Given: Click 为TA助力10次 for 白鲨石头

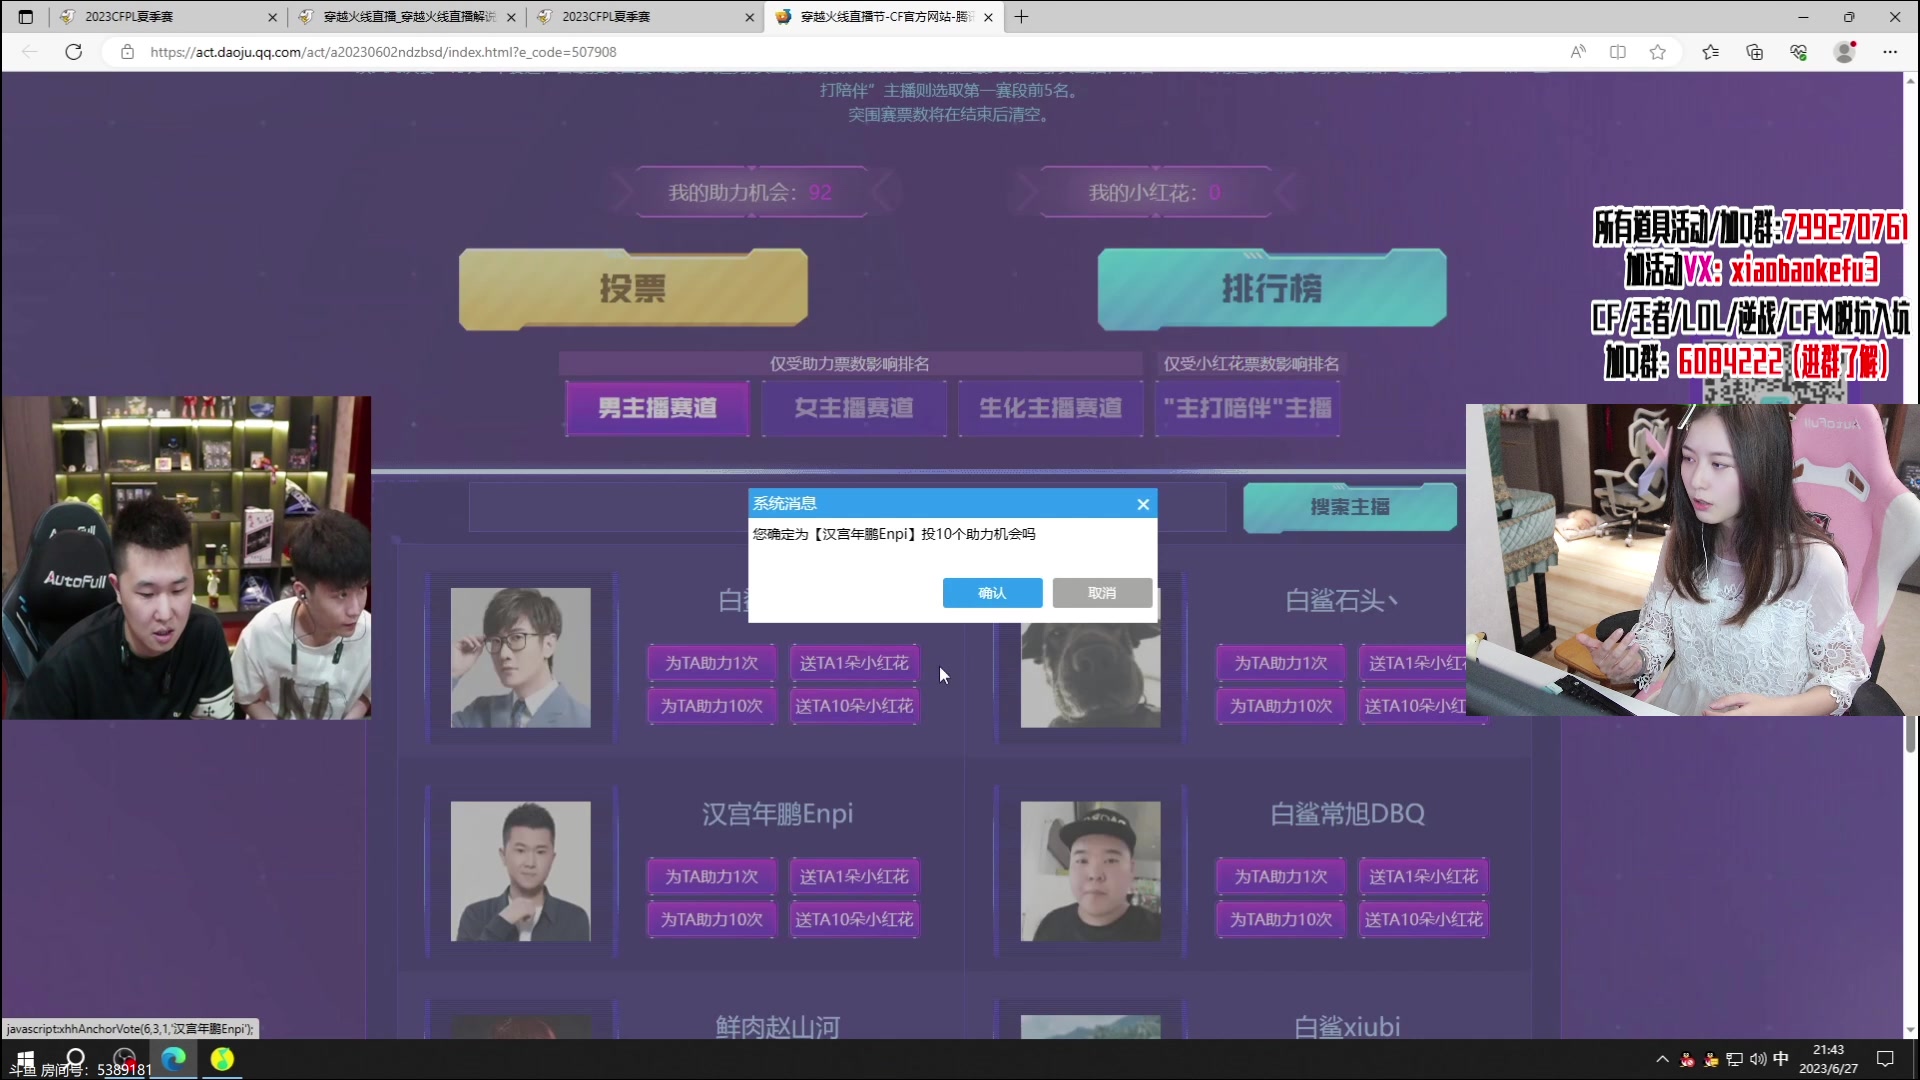Looking at the screenshot, I should (1281, 706).
